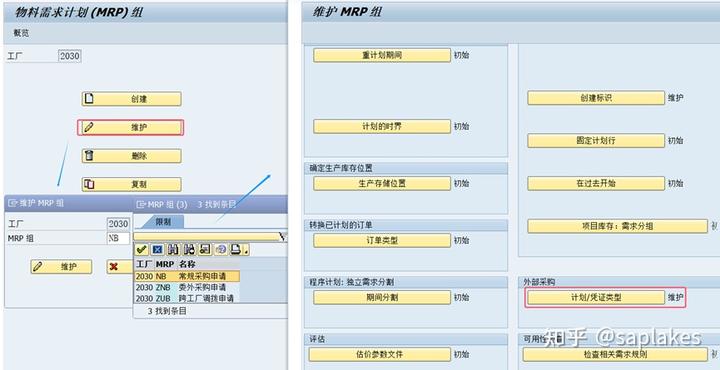This screenshot has height=370, width=720.
Task: Click the binoculars Find icon
Action: click(x=173, y=249)
